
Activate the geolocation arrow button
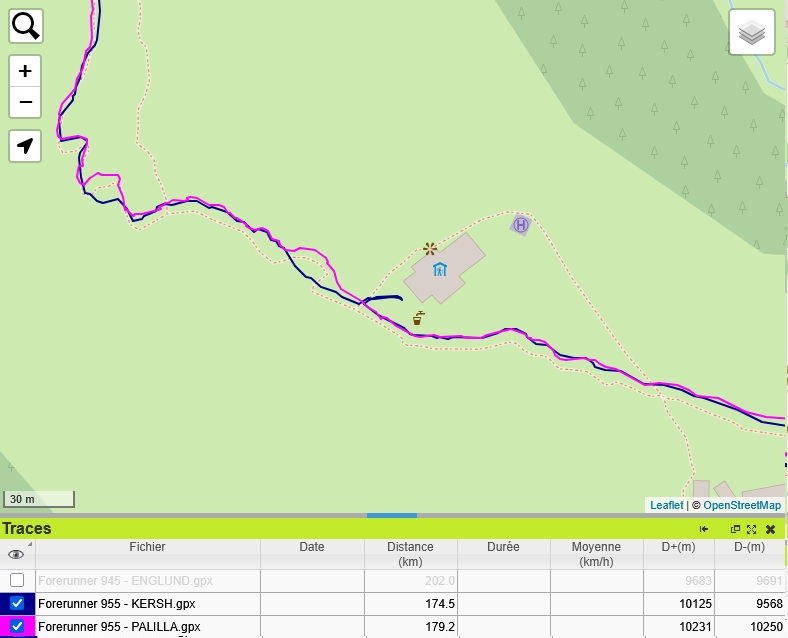point(25,146)
